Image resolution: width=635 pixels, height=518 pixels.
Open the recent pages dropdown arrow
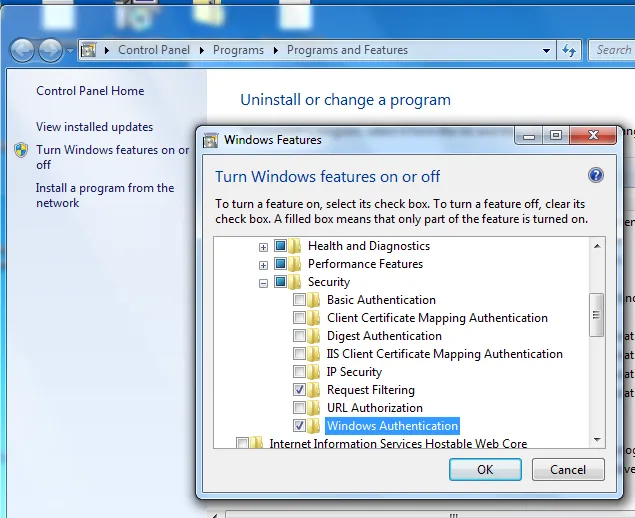tap(70, 51)
